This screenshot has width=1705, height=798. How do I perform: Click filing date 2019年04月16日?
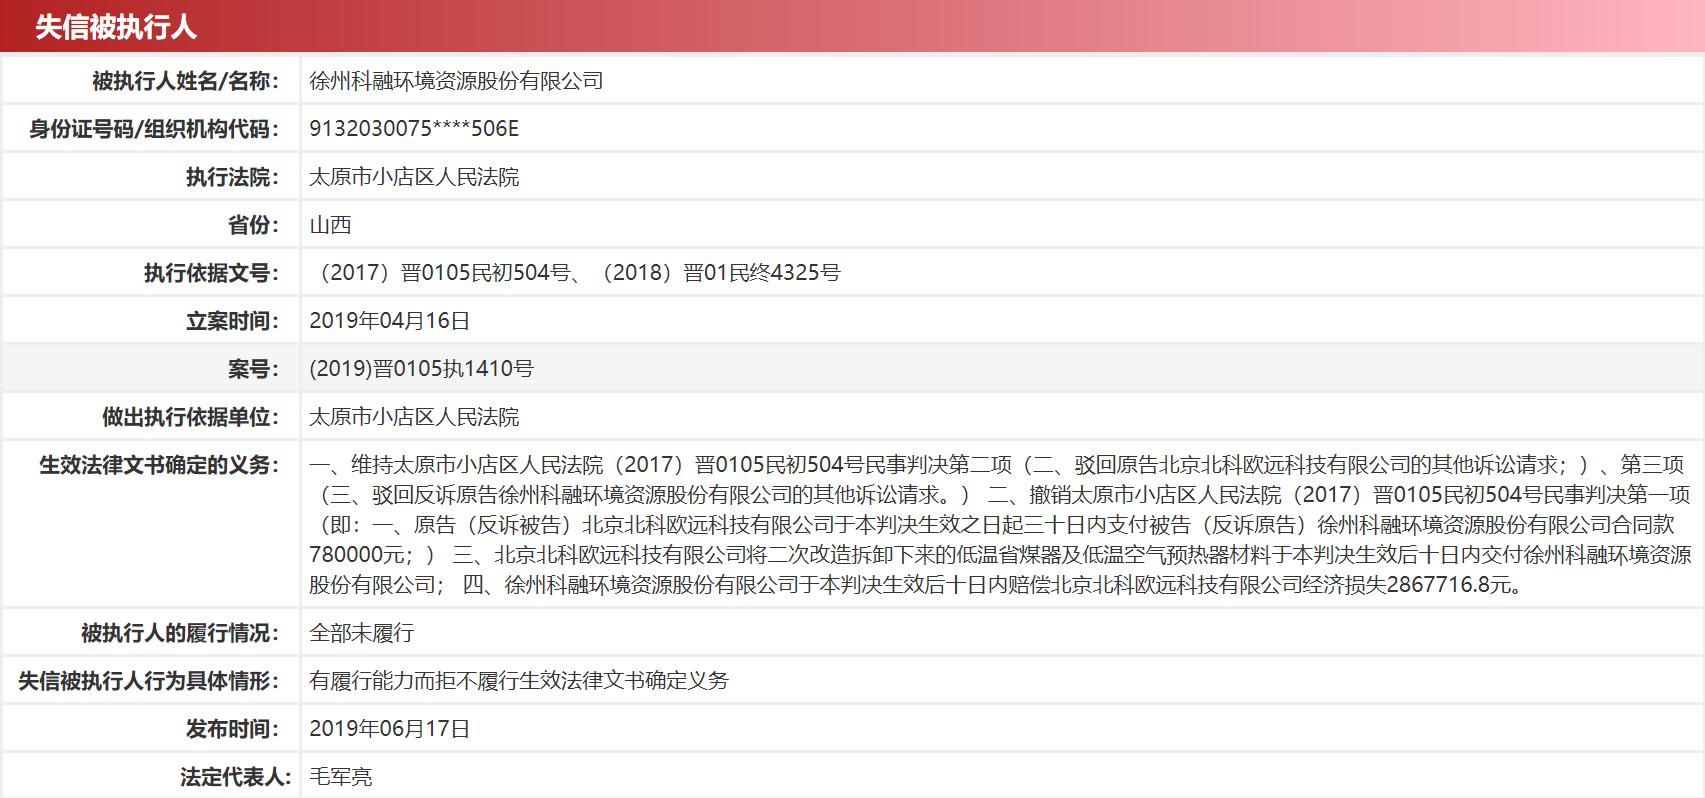pyautogui.click(x=389, y=321)
